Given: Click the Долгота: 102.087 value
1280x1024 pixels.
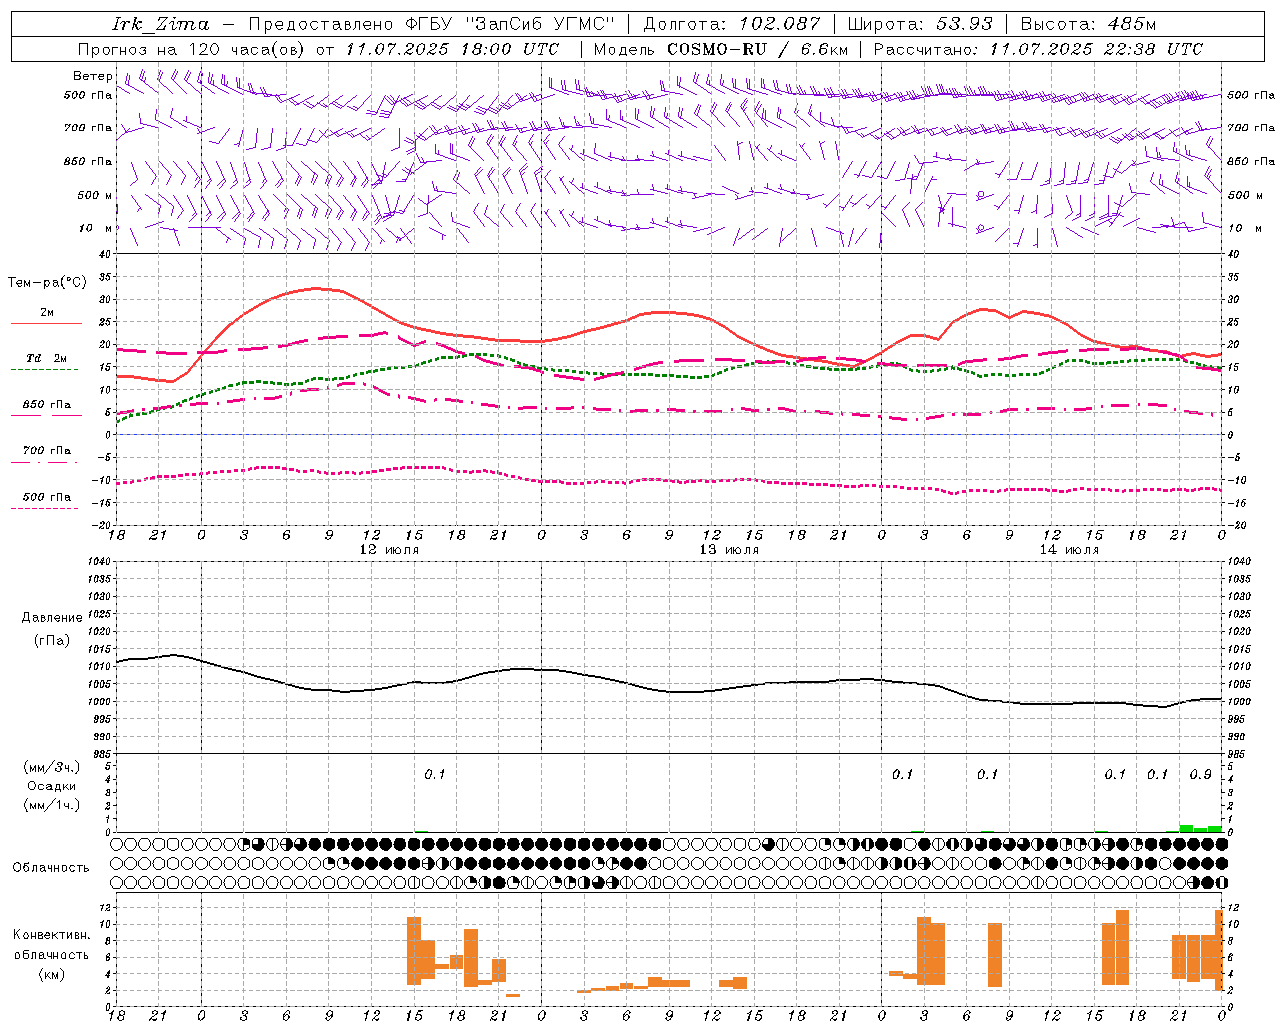Looking at the screenshot, I should click(732, 24).
